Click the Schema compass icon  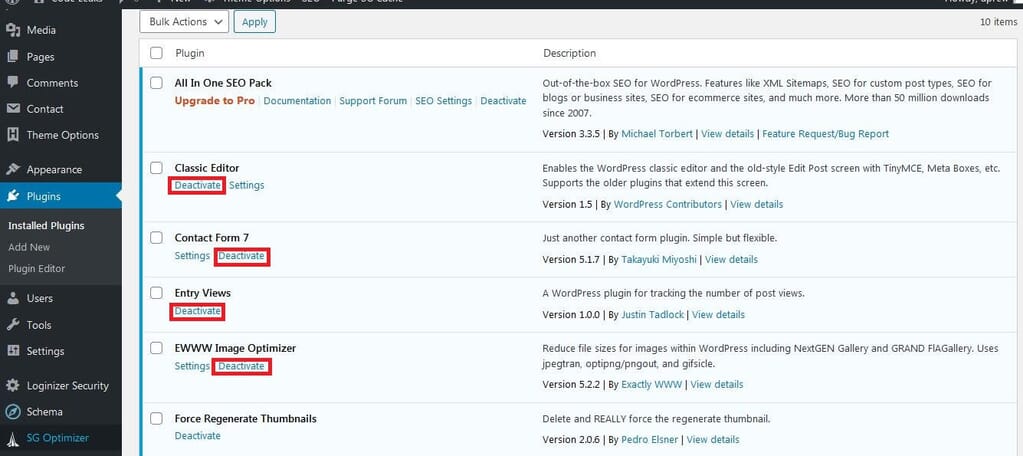(13, 412)
